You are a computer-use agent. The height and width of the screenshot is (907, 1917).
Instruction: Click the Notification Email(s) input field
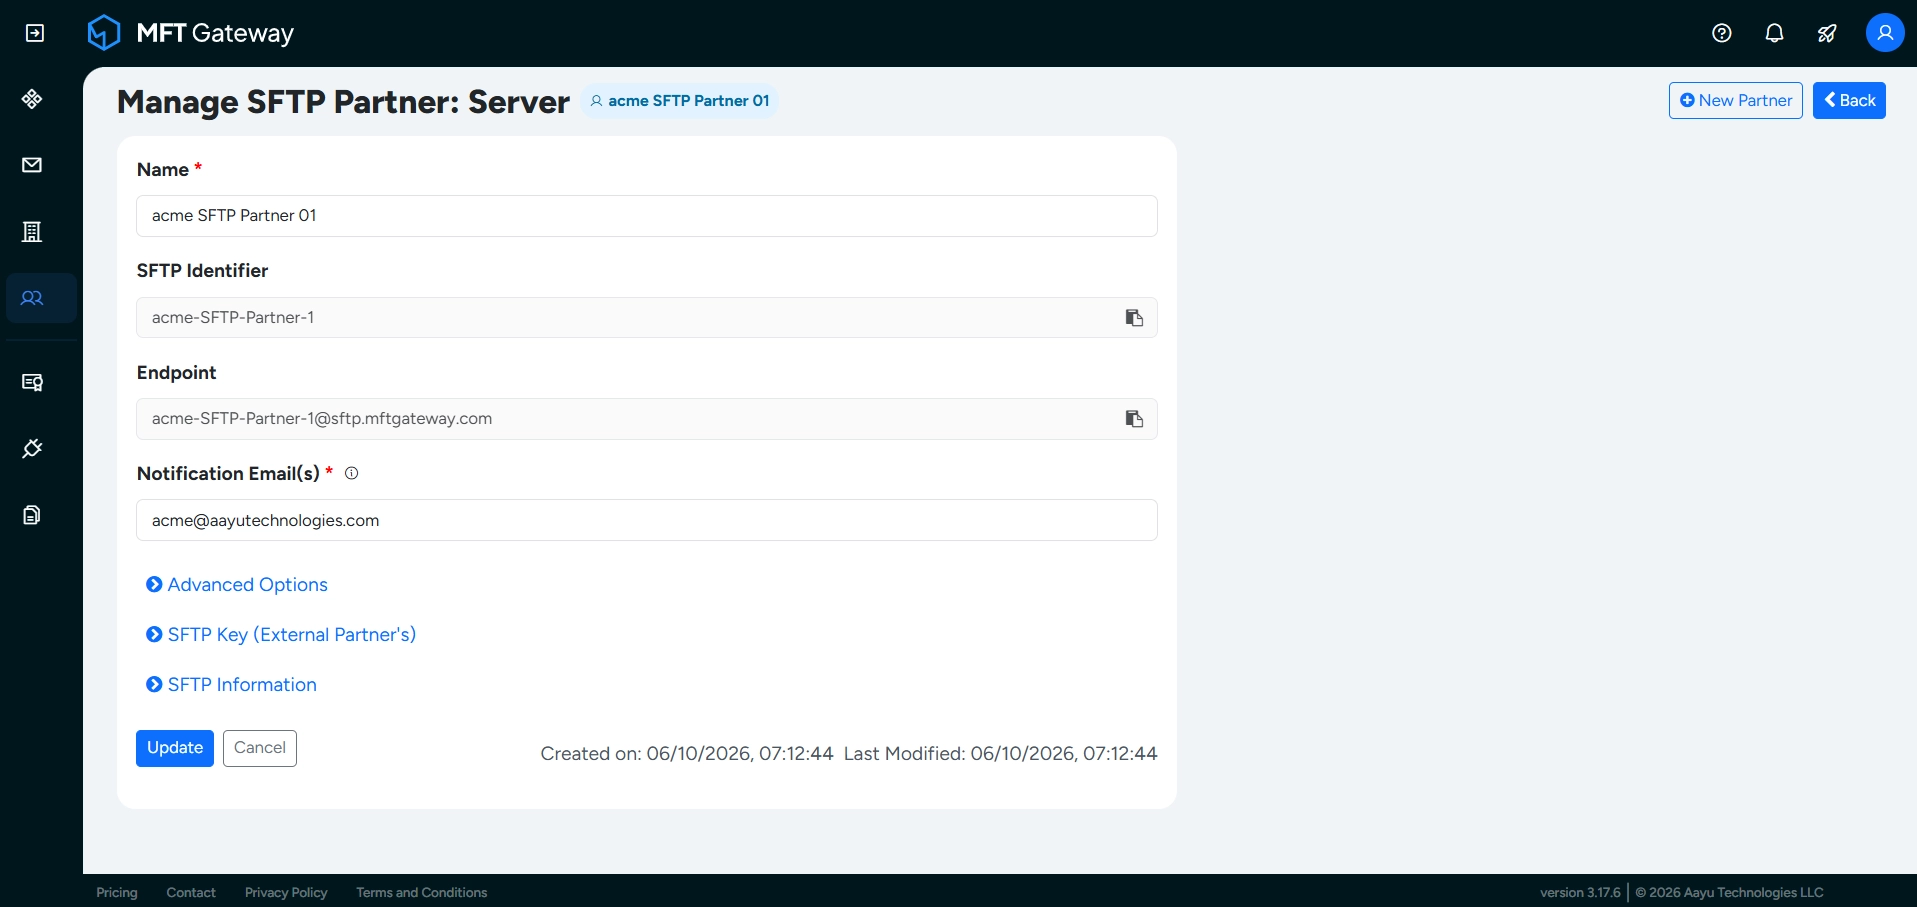(x=647, y=520)
